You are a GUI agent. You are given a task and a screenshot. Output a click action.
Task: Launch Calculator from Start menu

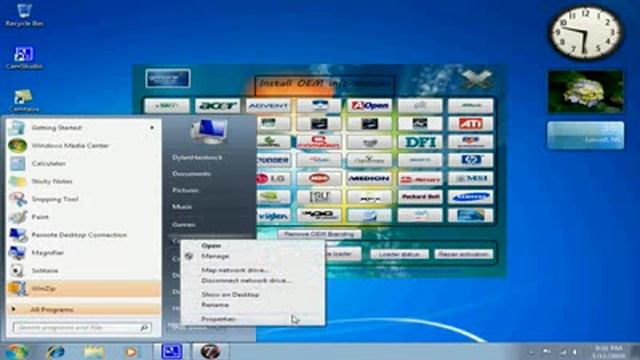tap(84, 163)
